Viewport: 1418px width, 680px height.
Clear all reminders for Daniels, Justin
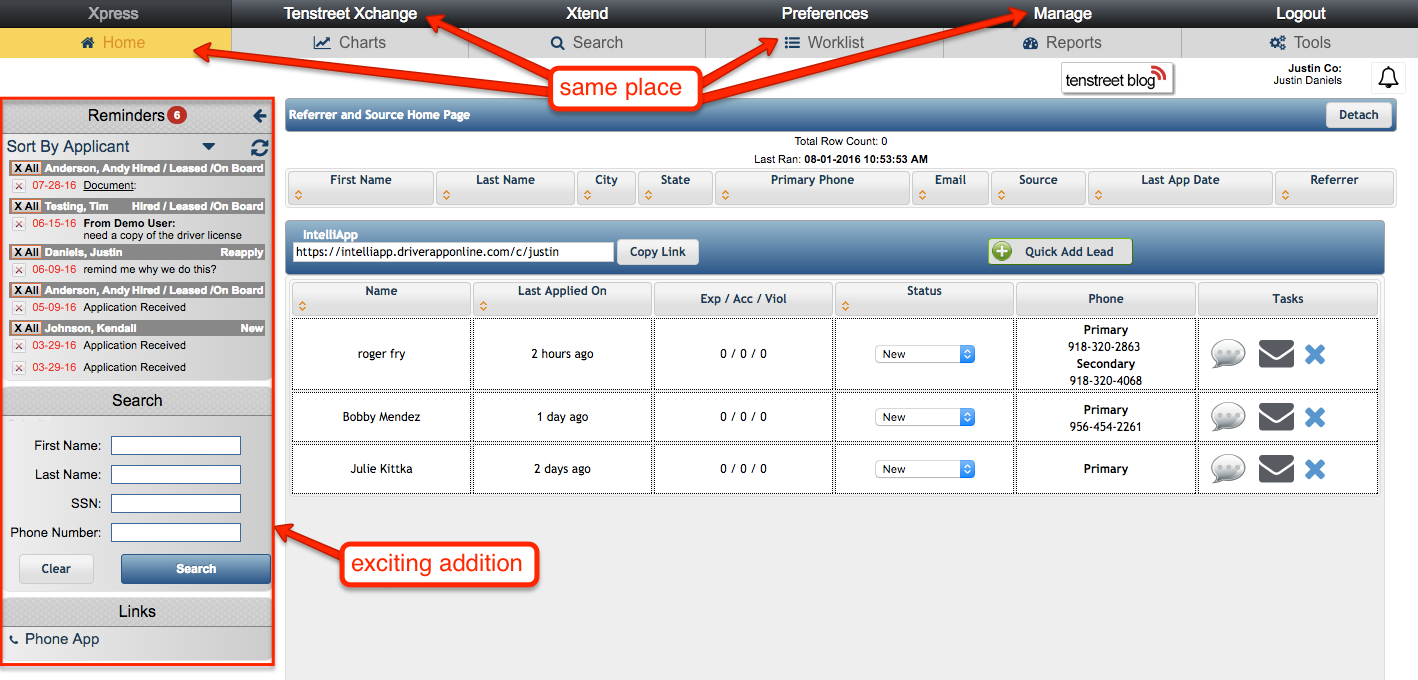point(26,252)
